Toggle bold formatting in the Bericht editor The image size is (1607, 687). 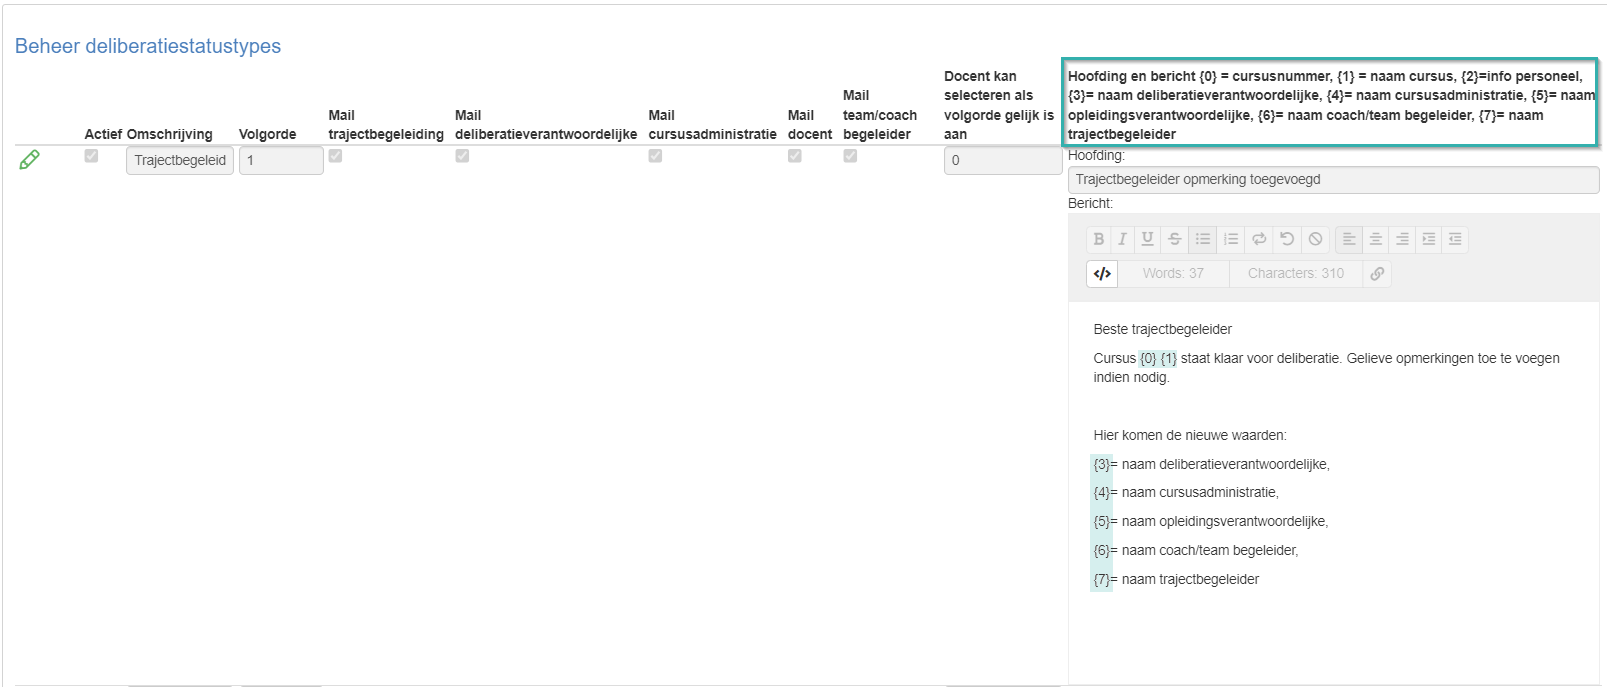(1099, 239)
